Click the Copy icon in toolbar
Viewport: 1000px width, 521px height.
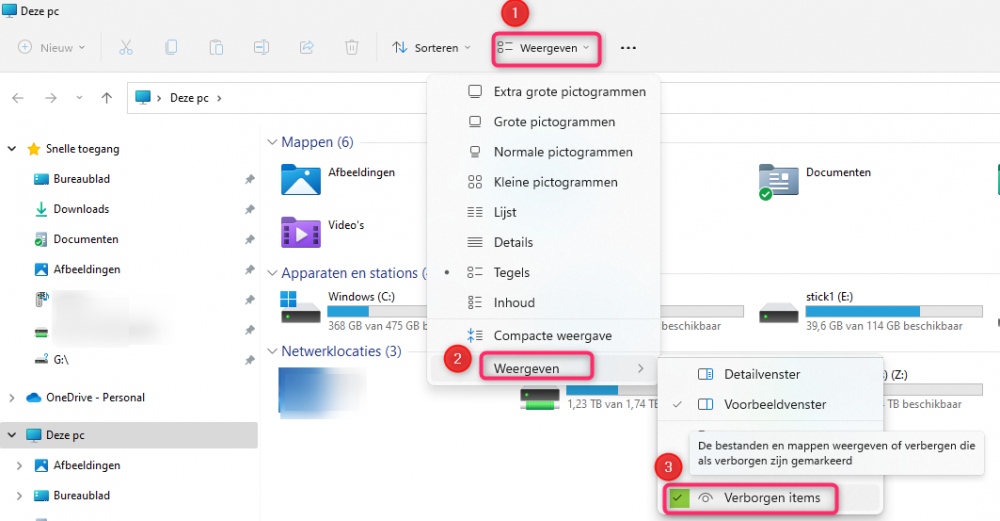click(x=171, y=48)
